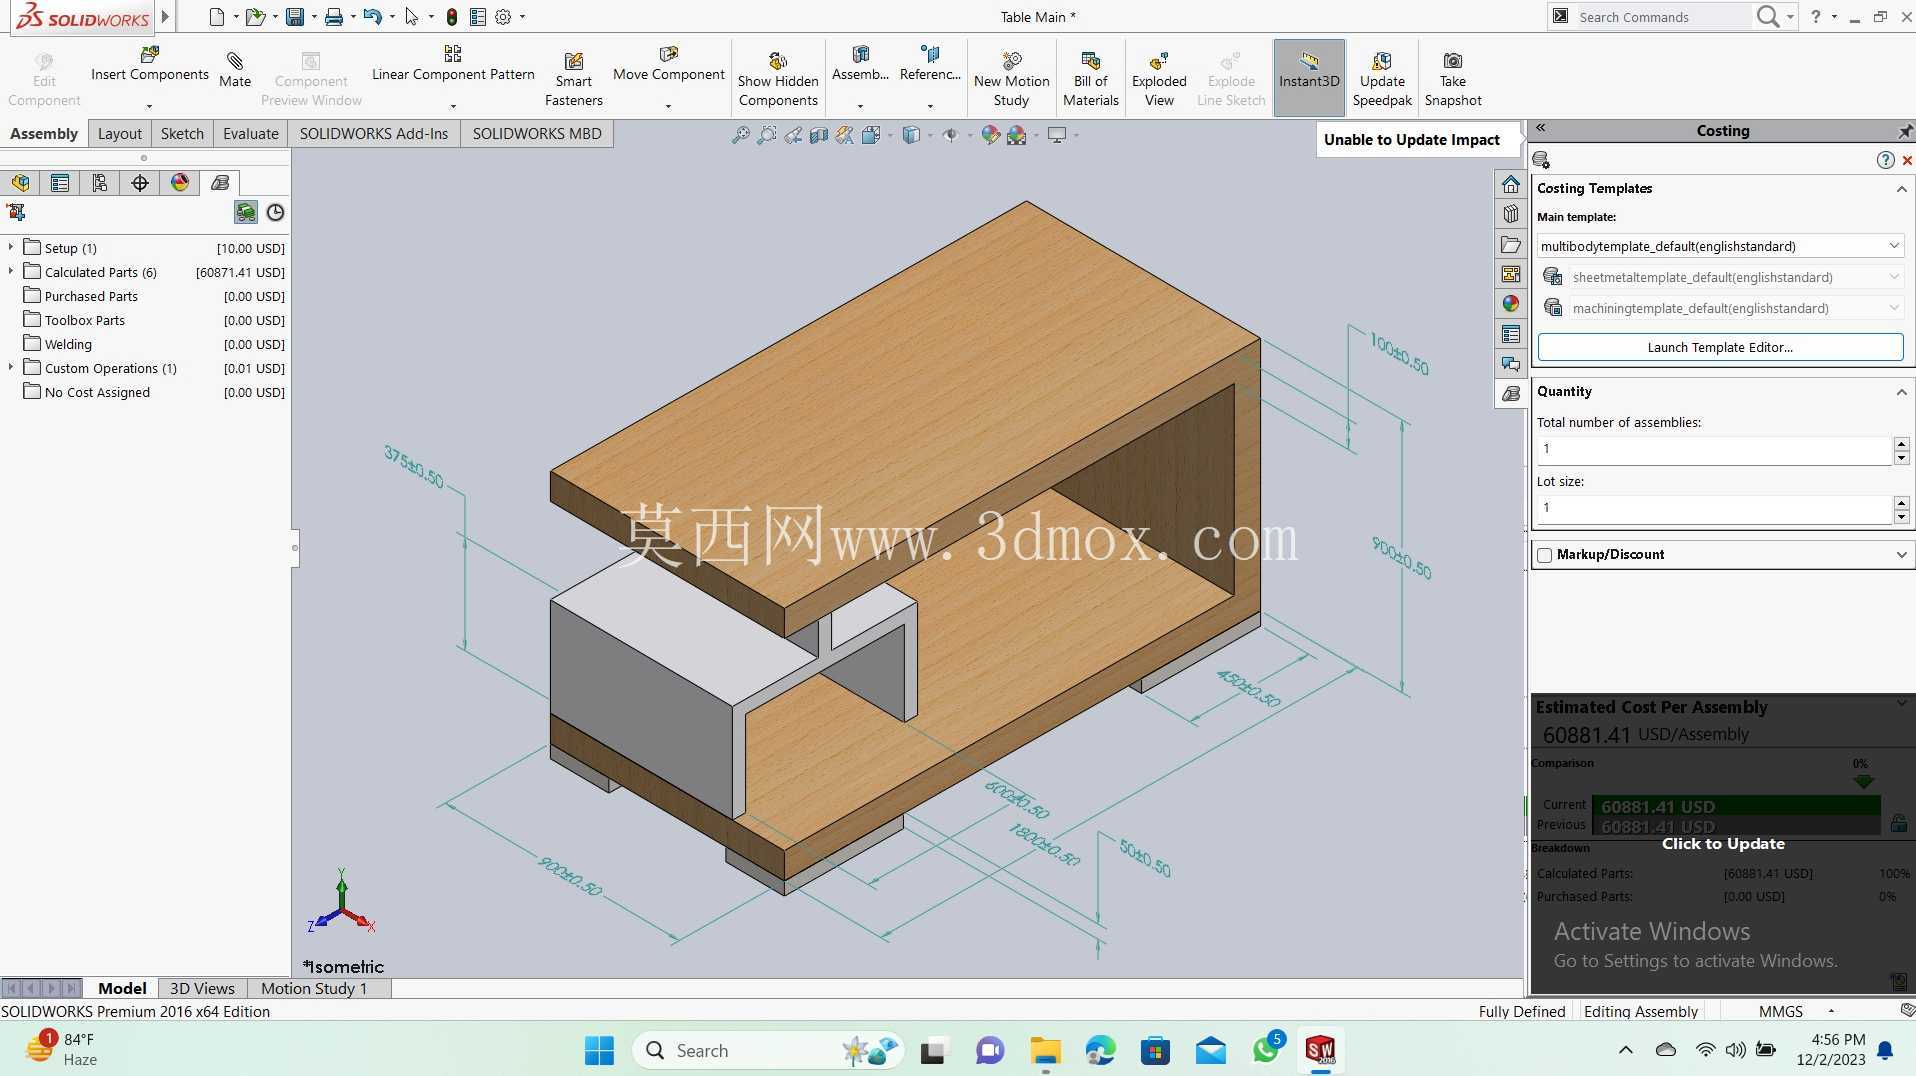Click the green Current cost bar
The image size is (1916, 1076).
pos(1735,806)
